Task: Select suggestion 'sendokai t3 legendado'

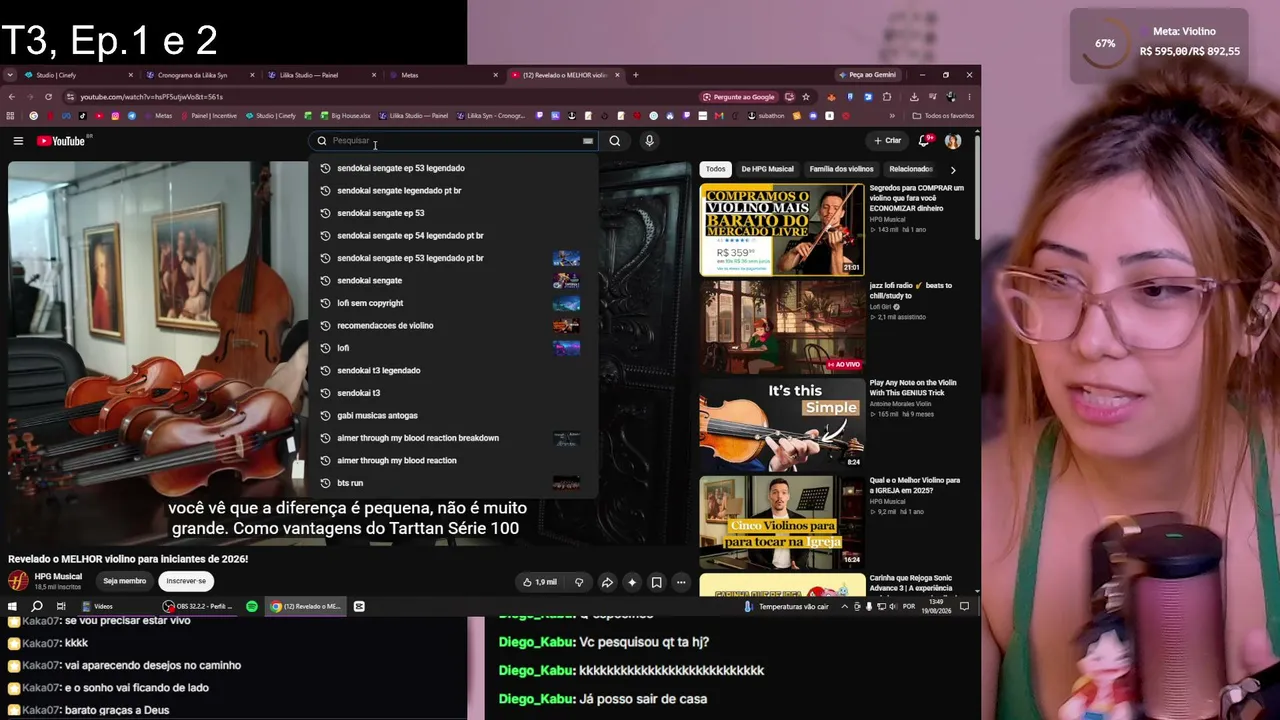Action: tap(453, 371)
